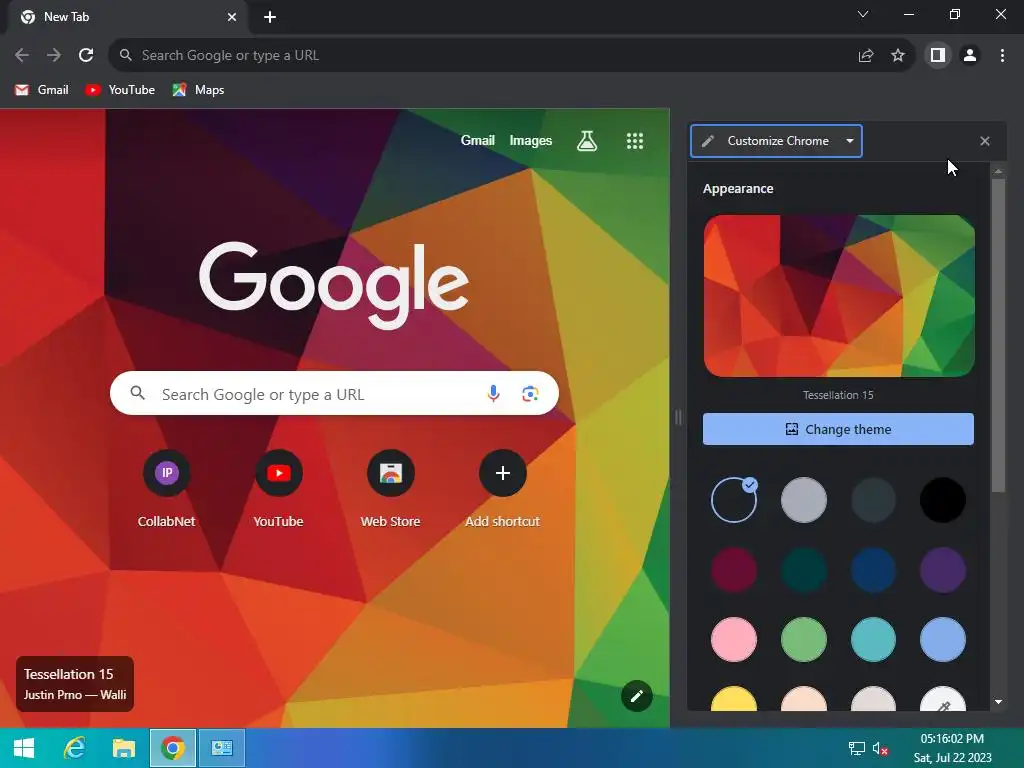Start voice search with microphone icon

click(x=494, y=394)
